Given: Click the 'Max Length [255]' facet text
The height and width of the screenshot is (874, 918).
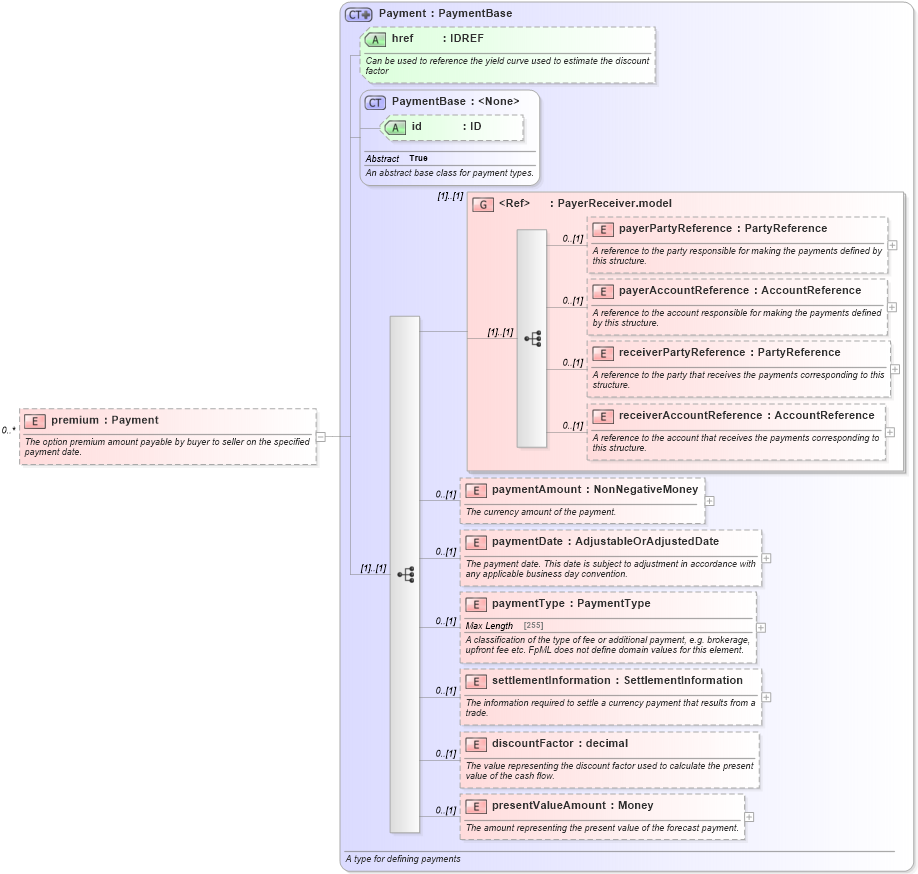Looking at the screenshot, I should (x=505, y=626).
